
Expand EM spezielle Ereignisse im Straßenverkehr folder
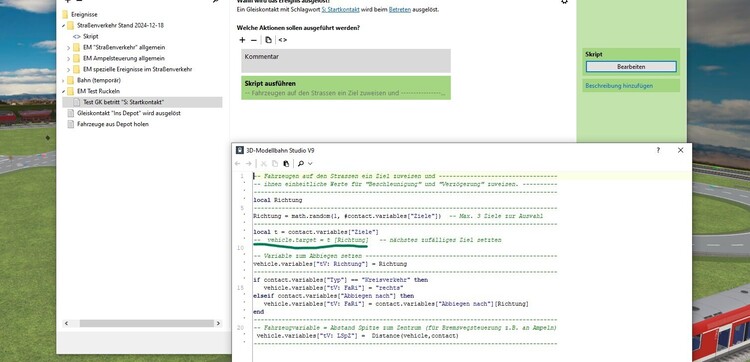pos(68,69)
